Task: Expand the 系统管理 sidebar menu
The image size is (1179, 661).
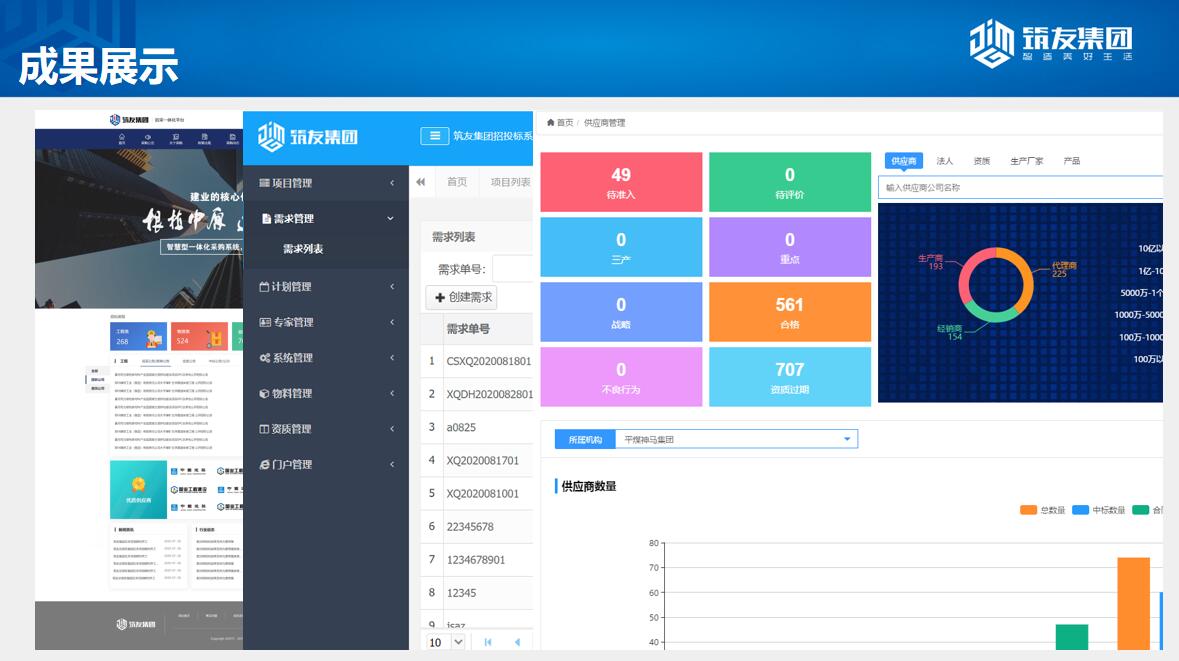Action: [325, 358]
